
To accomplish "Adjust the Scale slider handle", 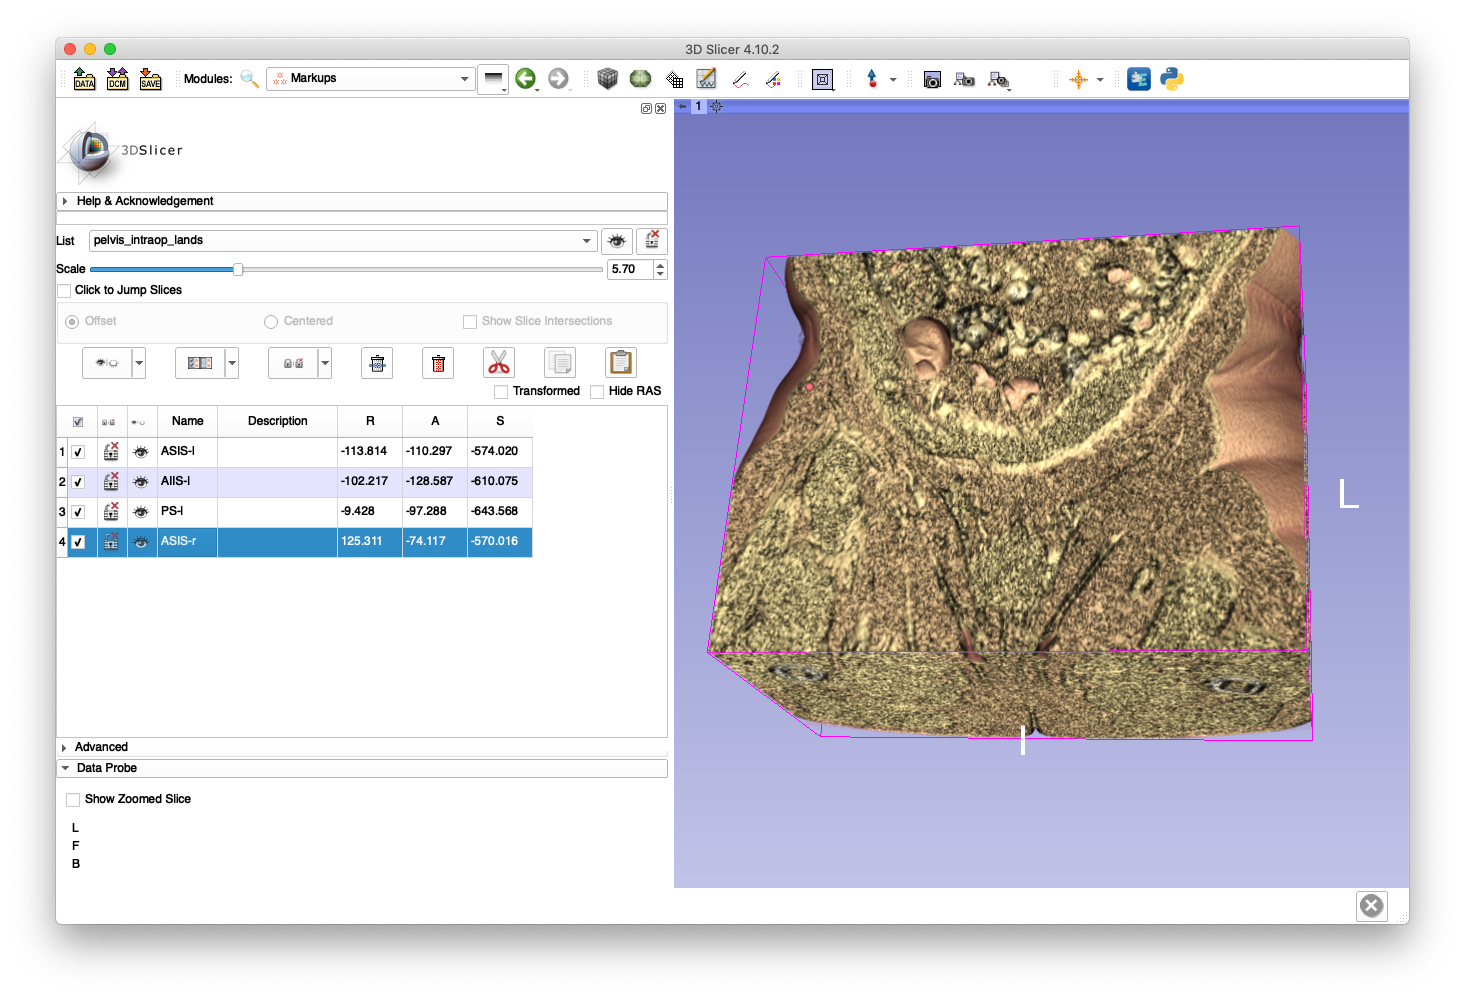I will 238,269.
